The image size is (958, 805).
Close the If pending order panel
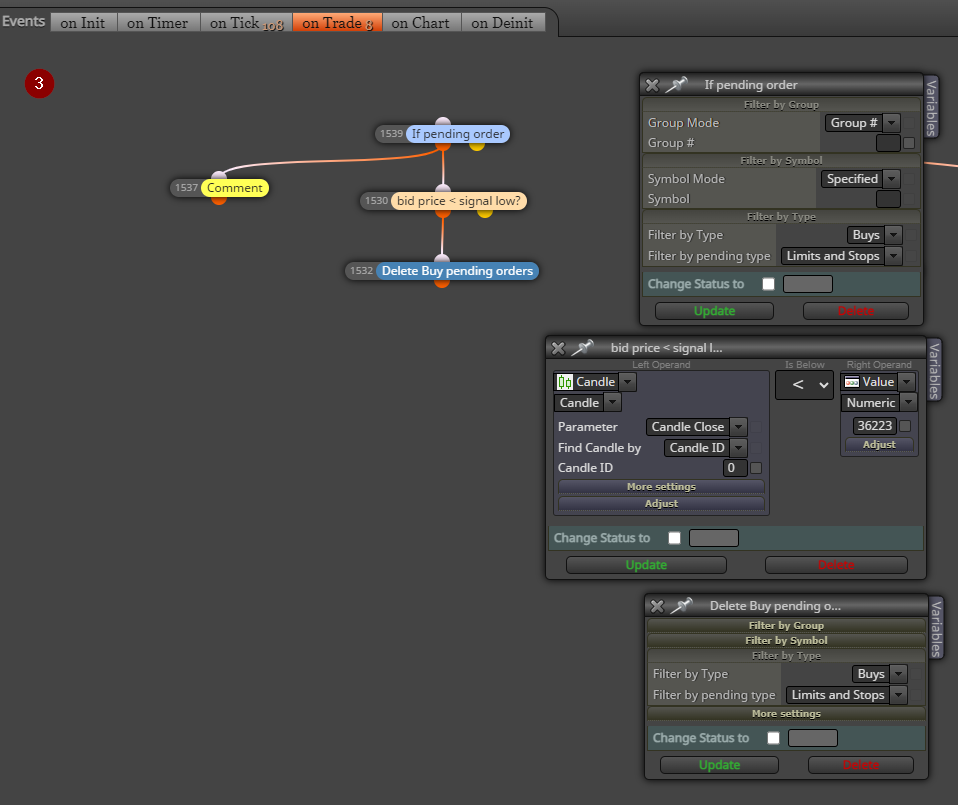(652, 85)
